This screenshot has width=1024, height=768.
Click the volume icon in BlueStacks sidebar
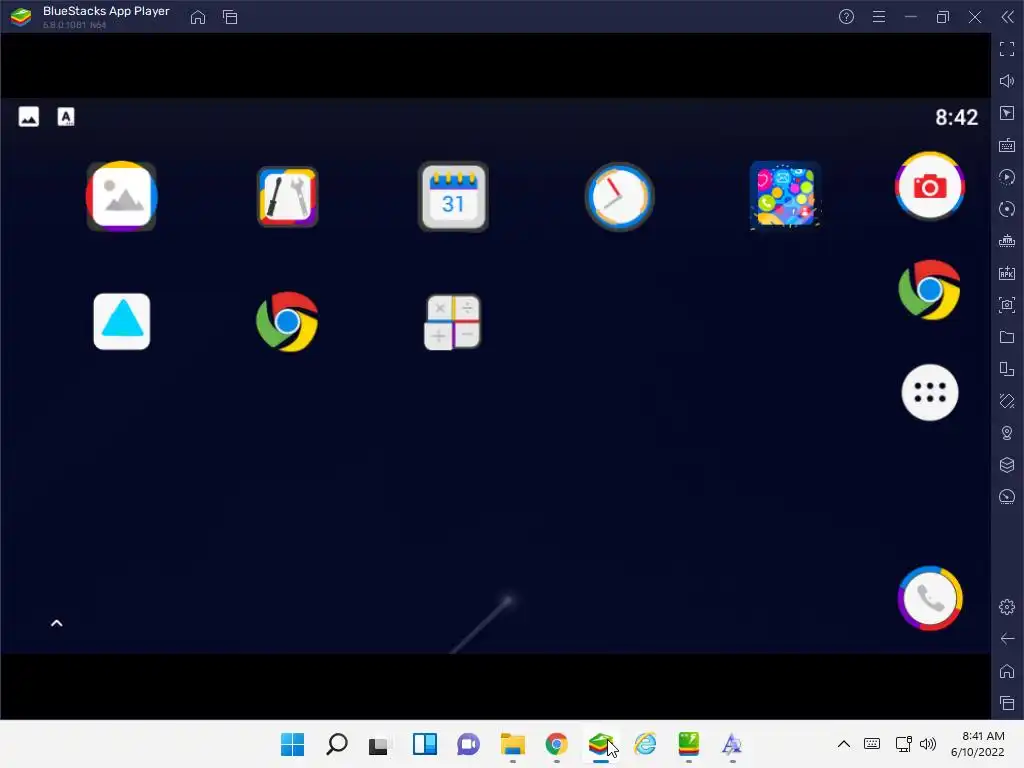(1007, 81)
